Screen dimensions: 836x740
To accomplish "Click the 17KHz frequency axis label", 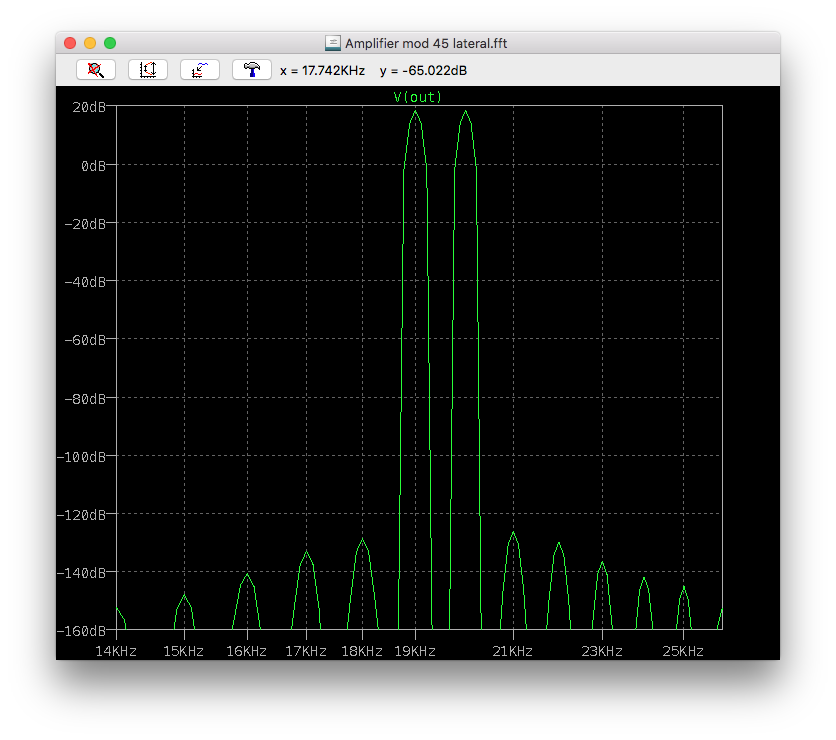I will pyautogui.click(x=306, y=651).
